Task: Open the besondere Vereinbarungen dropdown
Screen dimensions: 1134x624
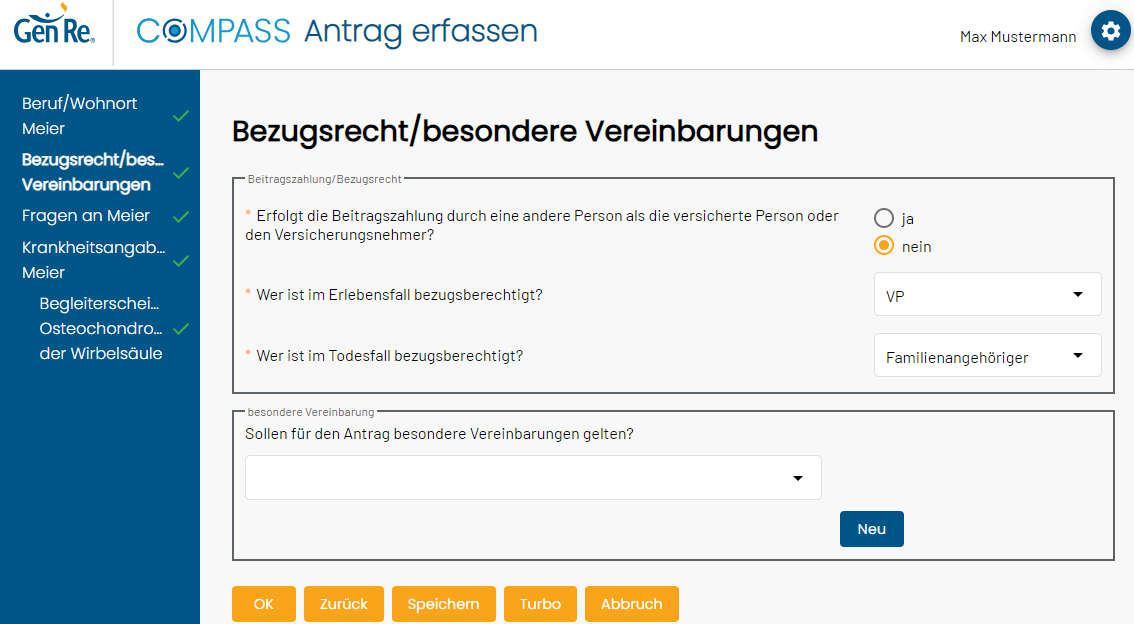Action: point(533,477)
